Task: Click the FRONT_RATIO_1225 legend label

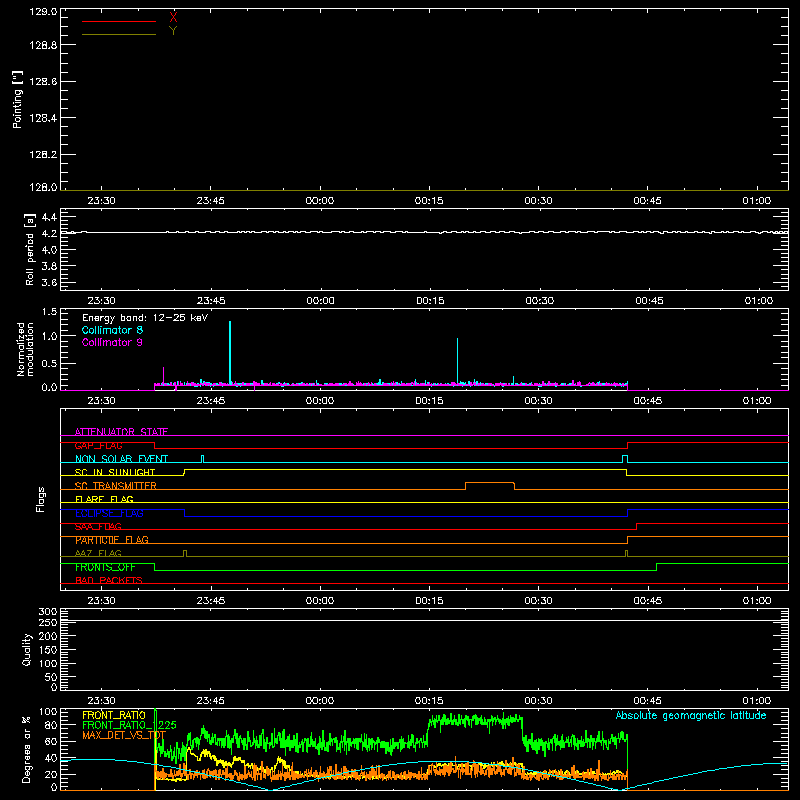Action: click(x=129, y=725)
